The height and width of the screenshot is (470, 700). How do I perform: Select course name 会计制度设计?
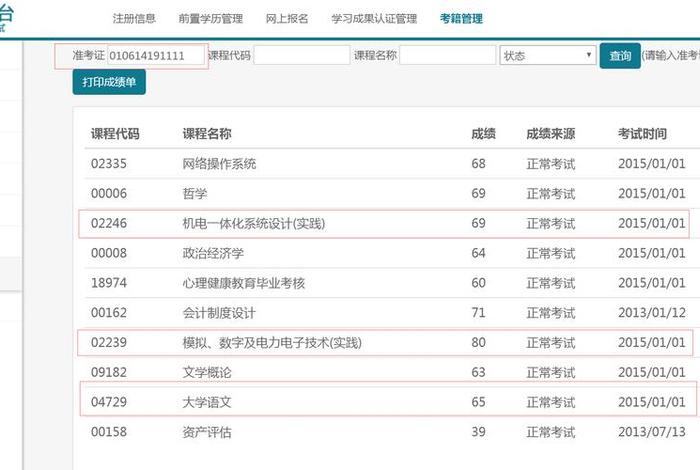point(219,313)
